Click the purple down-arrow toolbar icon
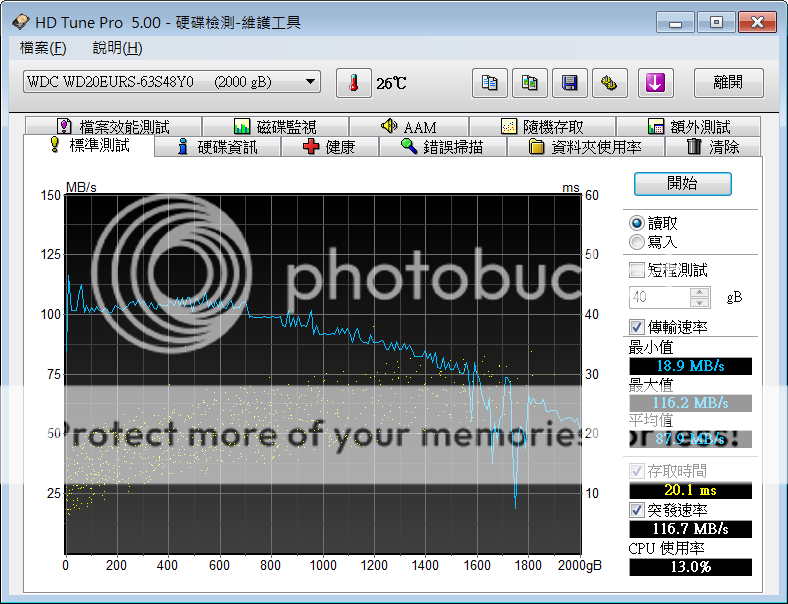The height and width of the screenshot is (604, 788). point(654,83)
